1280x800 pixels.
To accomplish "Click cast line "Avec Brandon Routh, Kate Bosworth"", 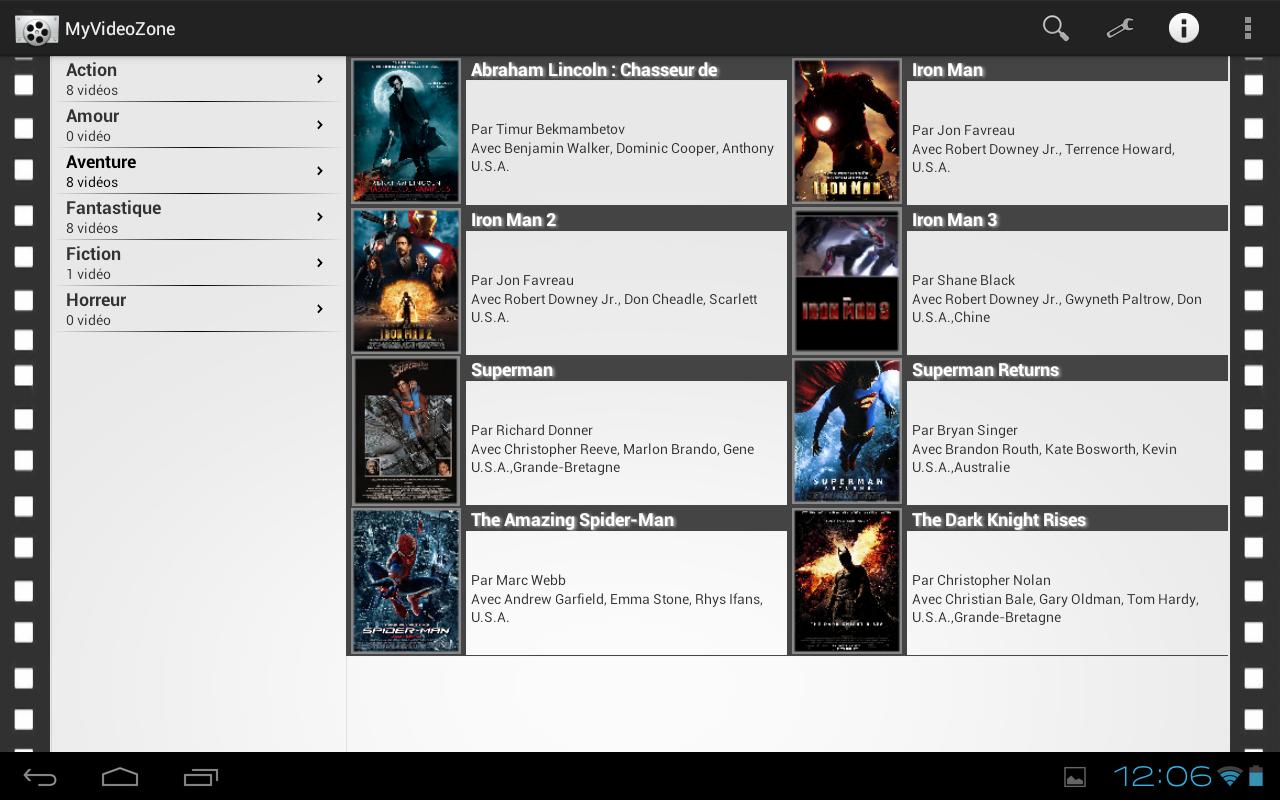I will click(1044, 449).
